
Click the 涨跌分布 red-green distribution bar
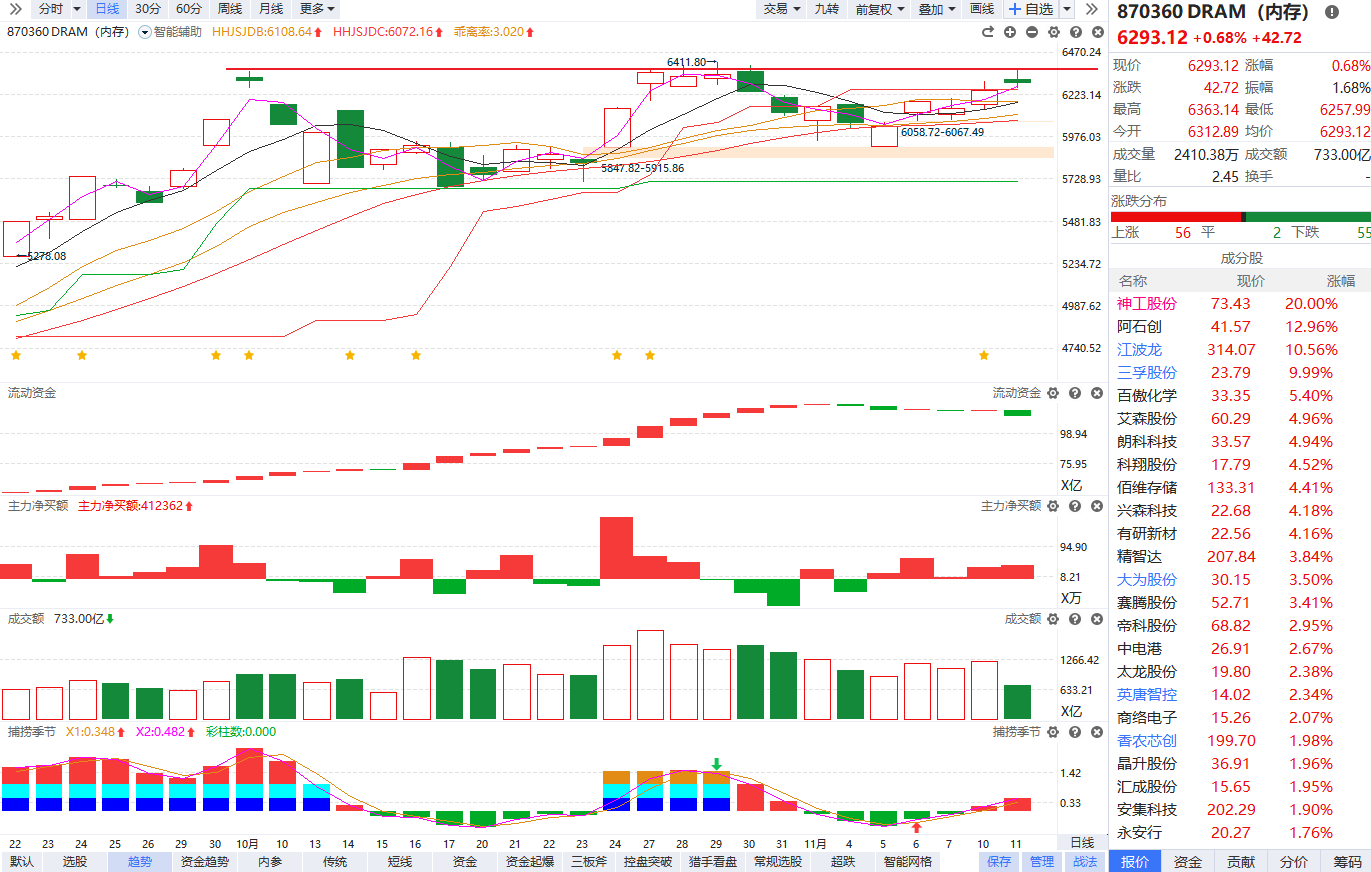click(1240, 217)
